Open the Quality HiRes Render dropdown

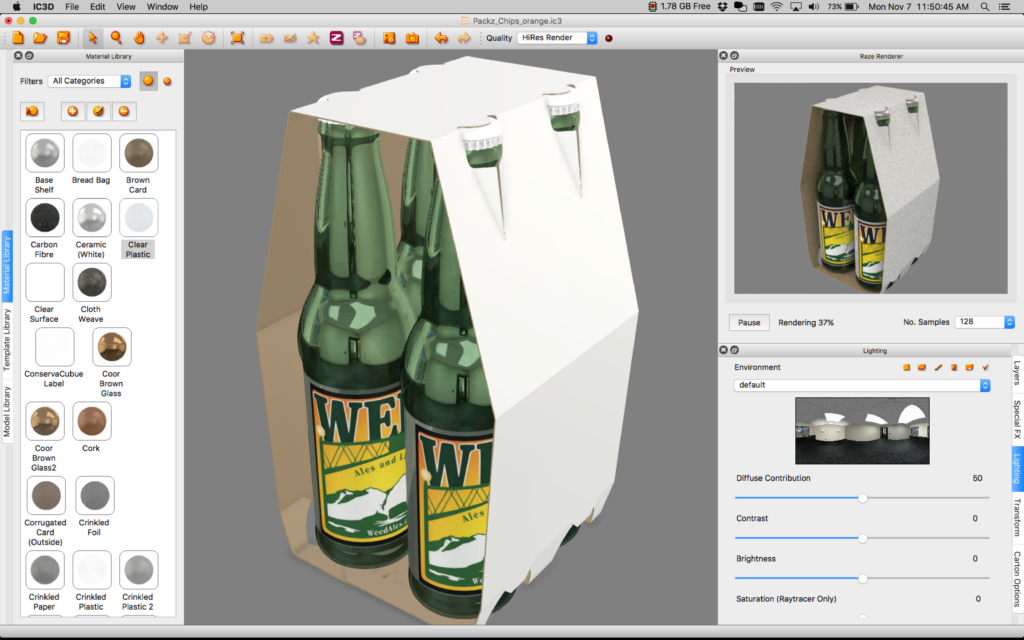pos(558,38)
